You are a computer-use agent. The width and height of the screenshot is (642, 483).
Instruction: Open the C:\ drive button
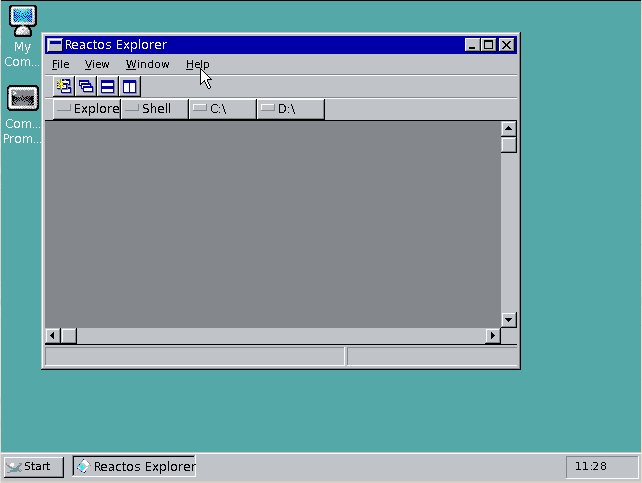pos(222,109)
